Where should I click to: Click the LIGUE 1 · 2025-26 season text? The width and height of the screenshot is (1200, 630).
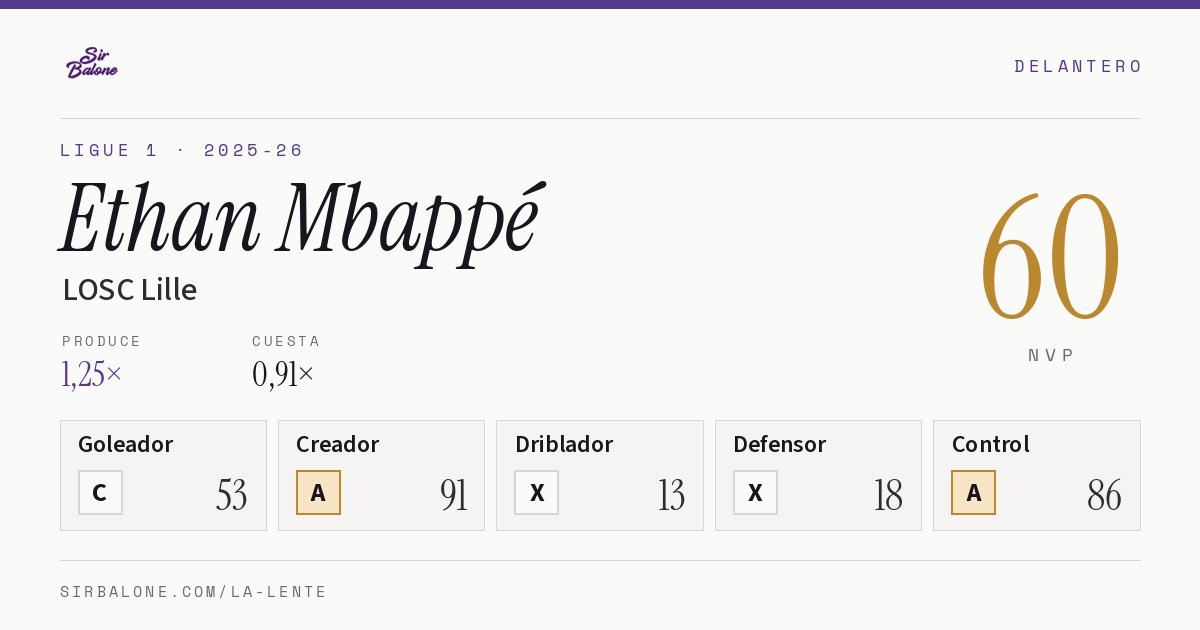coord(182,150)
